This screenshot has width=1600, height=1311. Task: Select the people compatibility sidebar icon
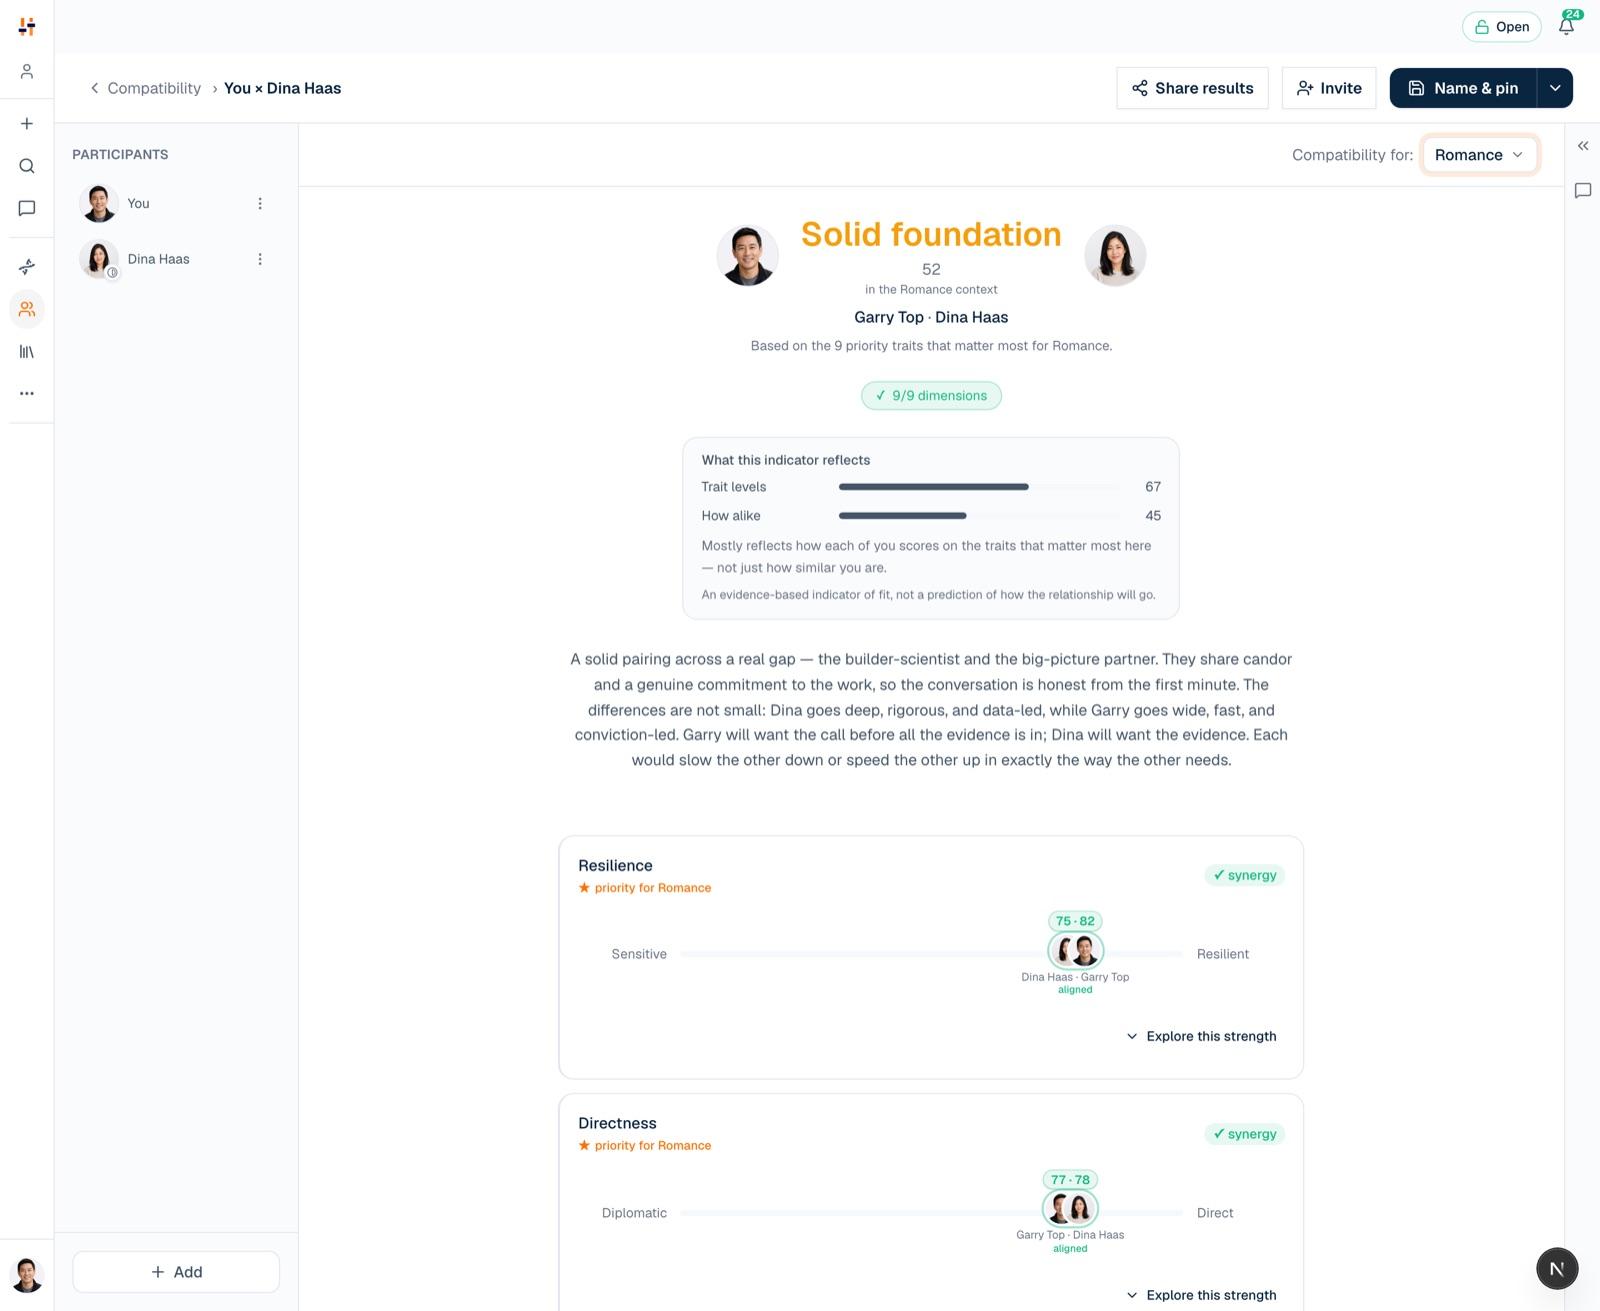[x=27, y=309]
